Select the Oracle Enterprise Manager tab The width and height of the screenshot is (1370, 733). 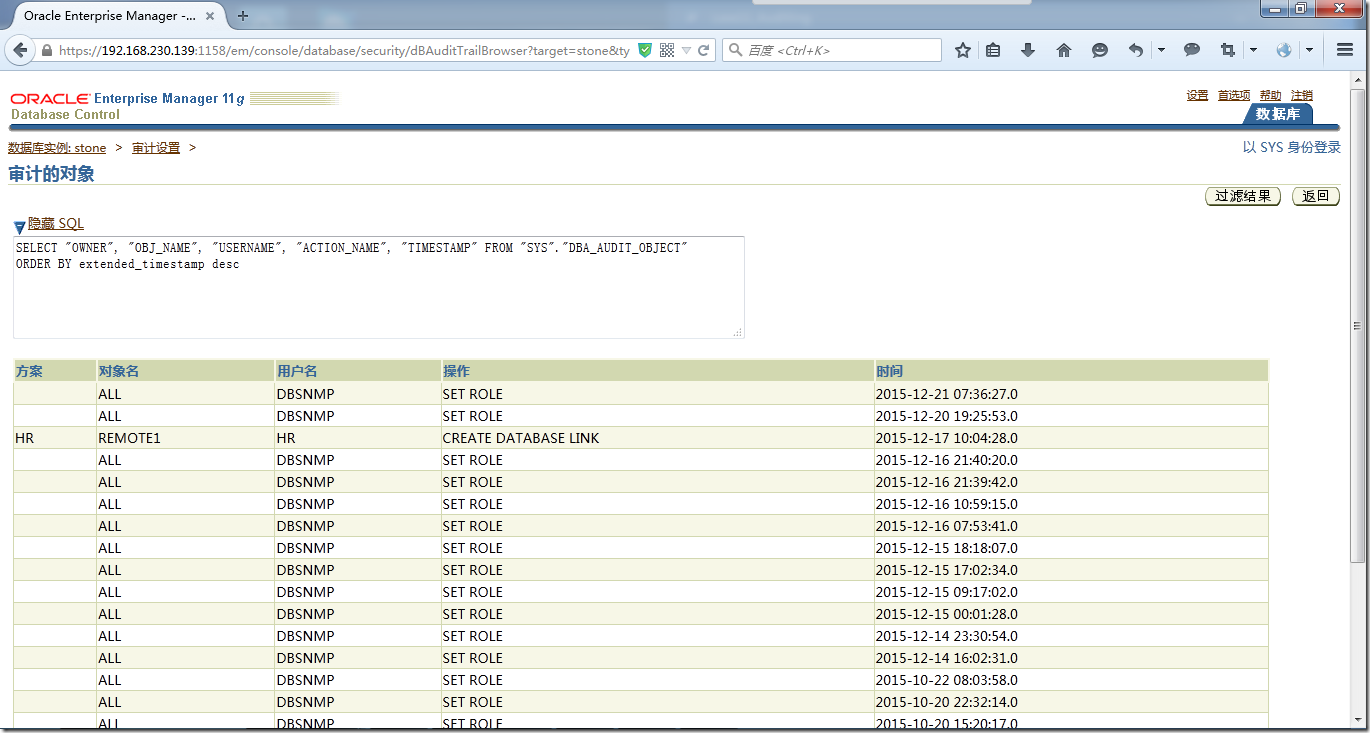click(113, 16)
